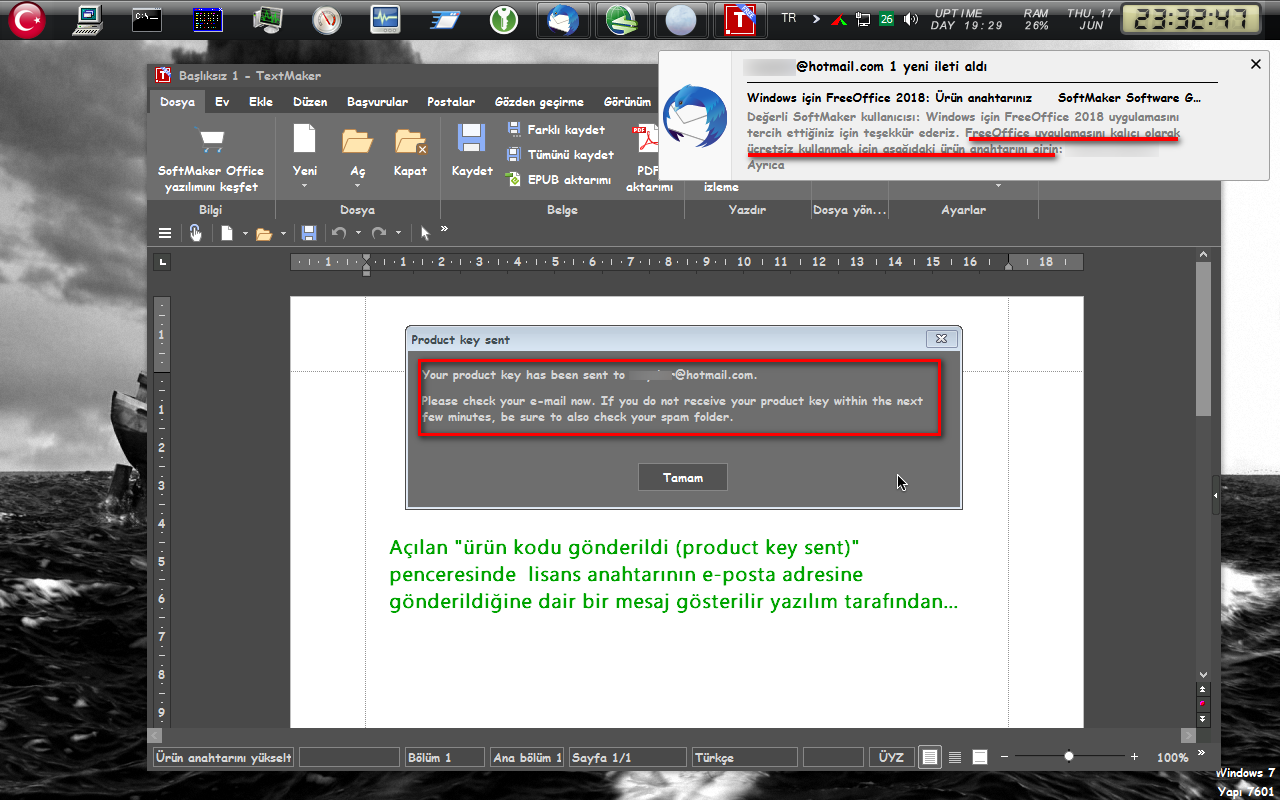Switch to the Düzen ribbon tab
Screen dimensions: 1280x800
pos(310,102)
